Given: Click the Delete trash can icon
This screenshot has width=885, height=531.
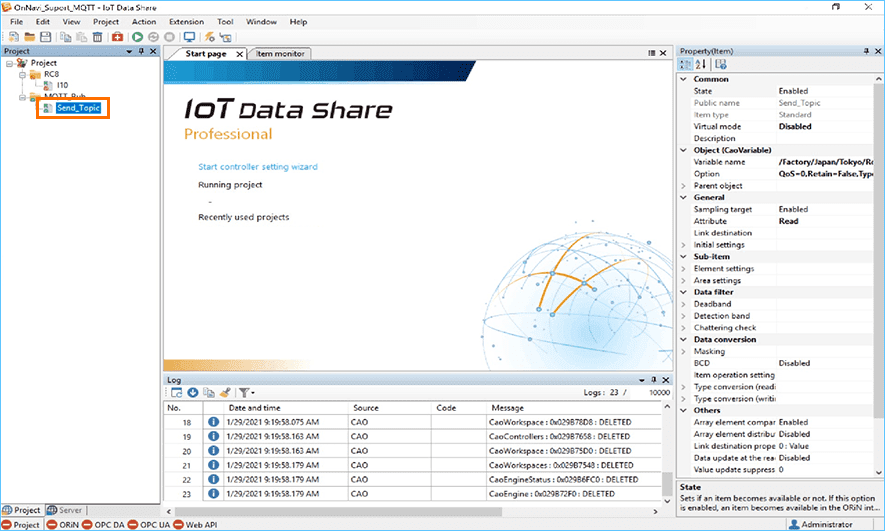Looking at the screenshot, I should pos(97,37).
